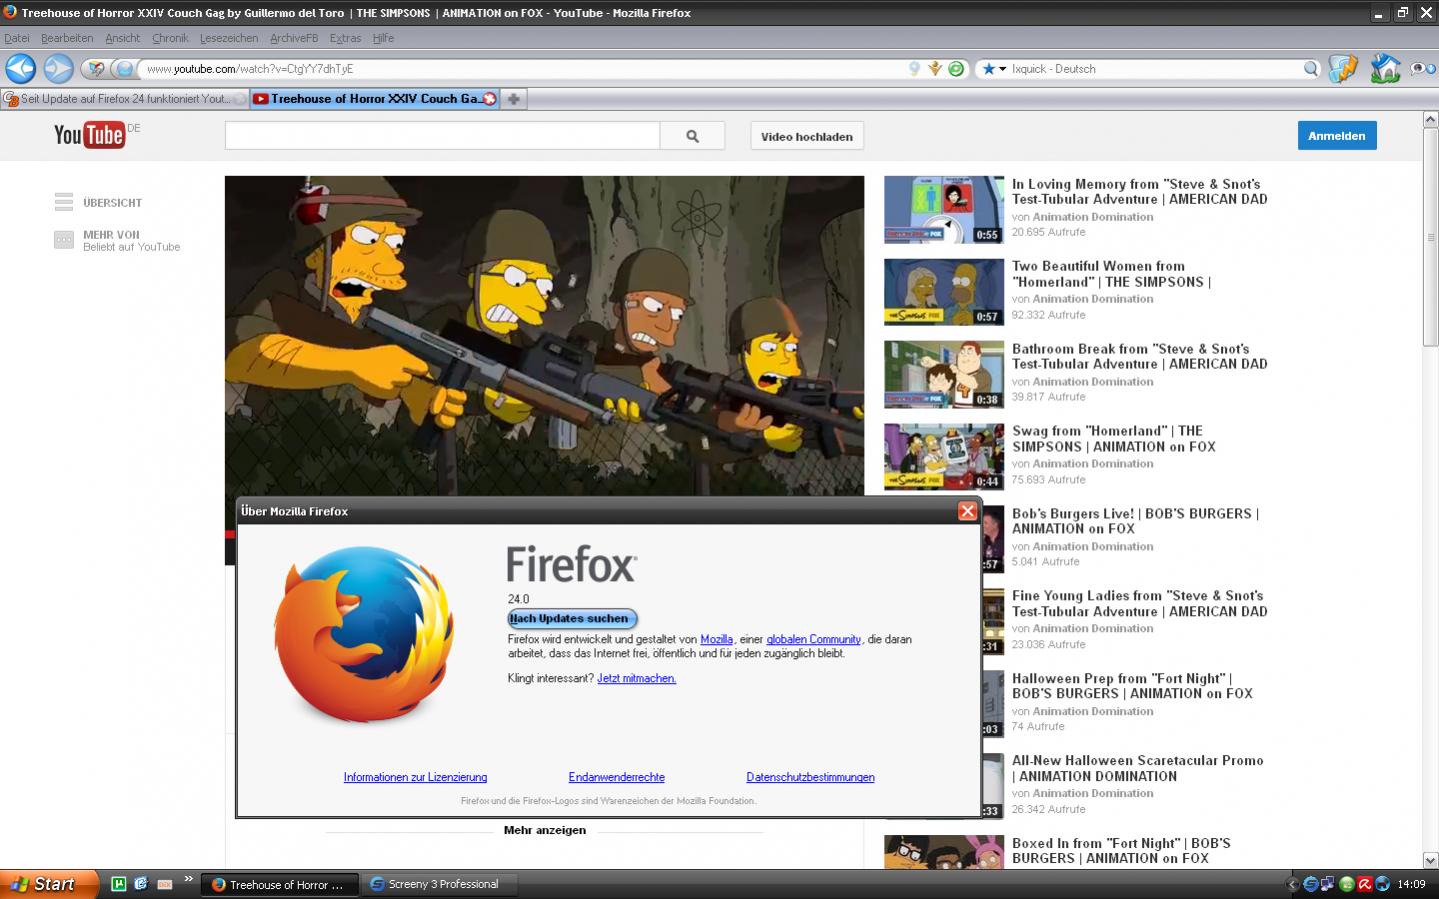Click the red tray icon near the clock

click(x=1364, y=884)
